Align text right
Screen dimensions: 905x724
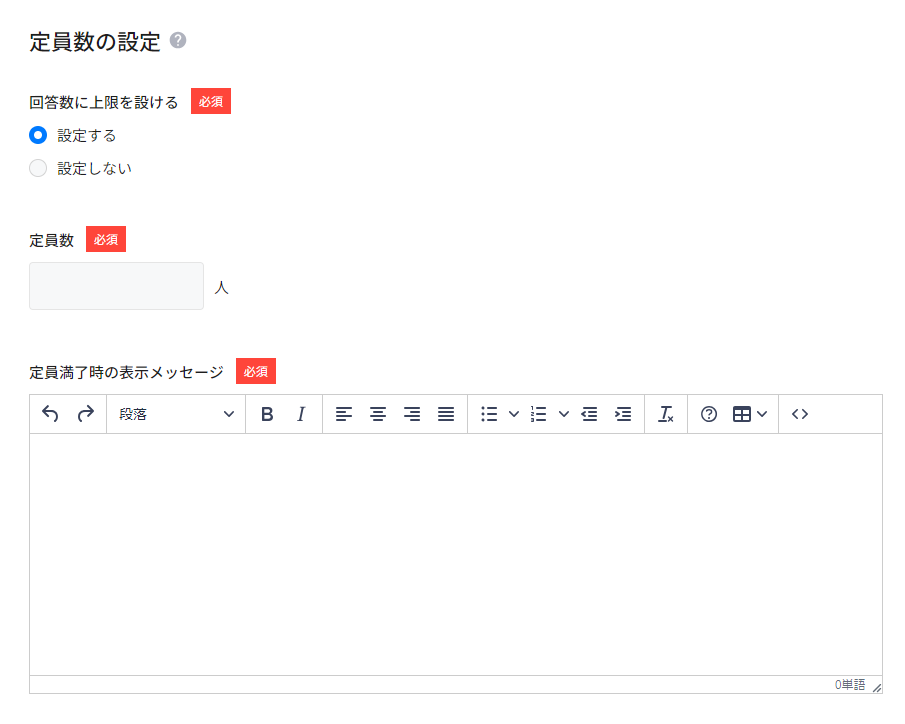(412, 414)
